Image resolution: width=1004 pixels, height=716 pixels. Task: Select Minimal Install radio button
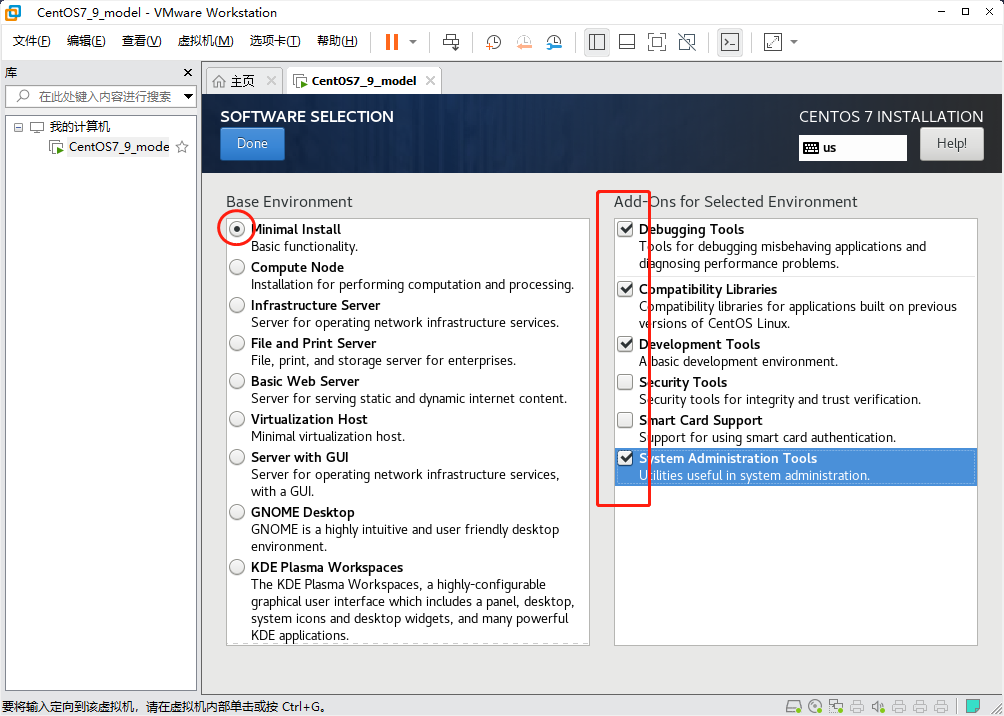tap(237, 229)
